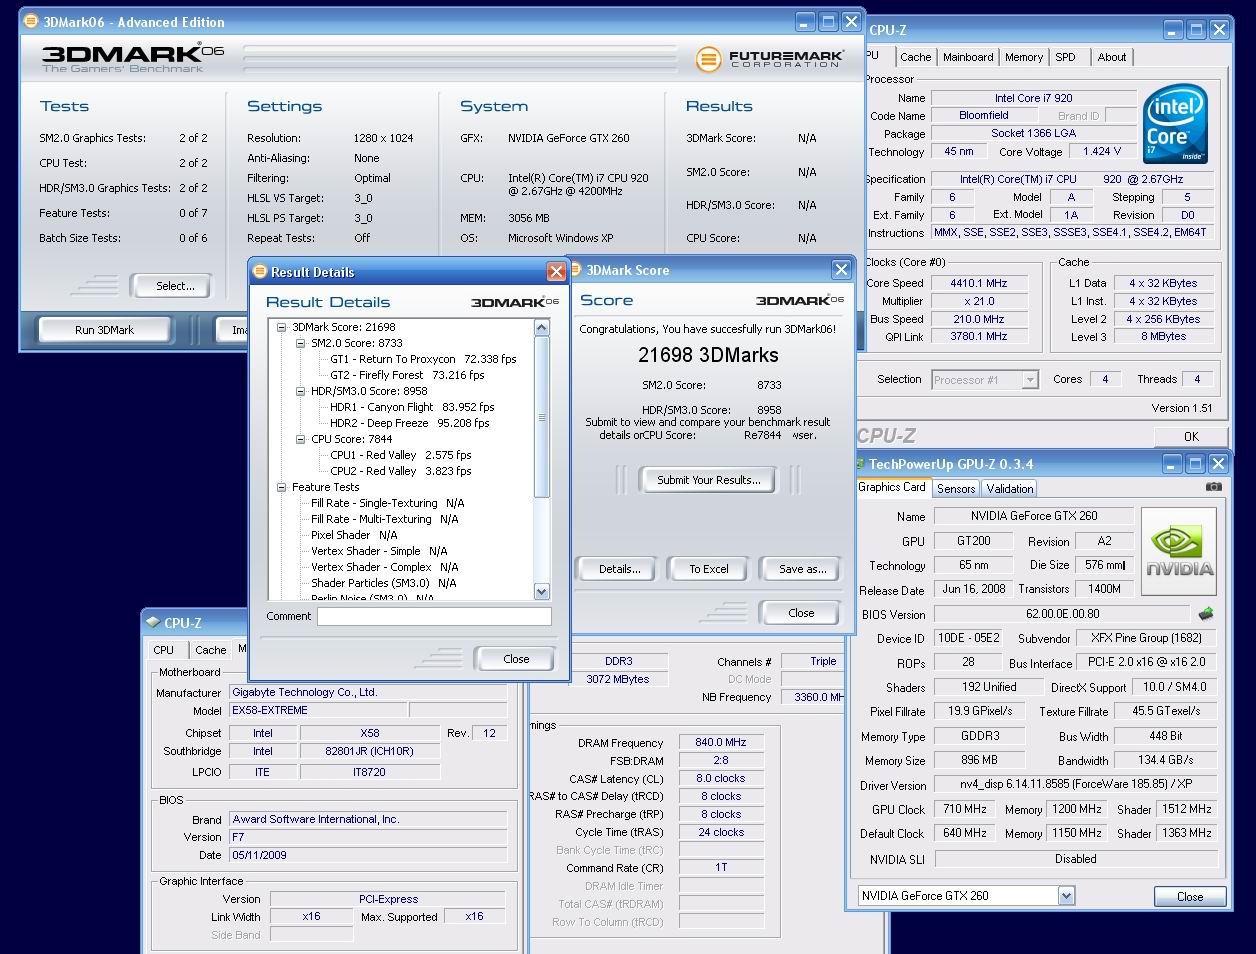Click the 21698 3DMarks score text
1256x954 pixels.
click(708, 355)
